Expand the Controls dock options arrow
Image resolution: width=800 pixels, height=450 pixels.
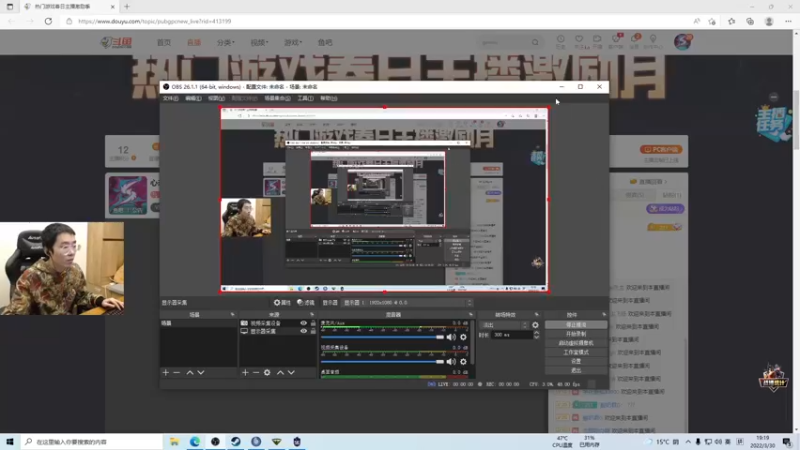(x=604, y=315)
